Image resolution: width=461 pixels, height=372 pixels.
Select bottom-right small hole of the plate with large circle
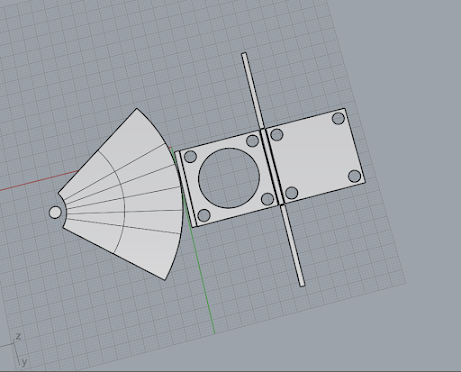pos(267,199)
